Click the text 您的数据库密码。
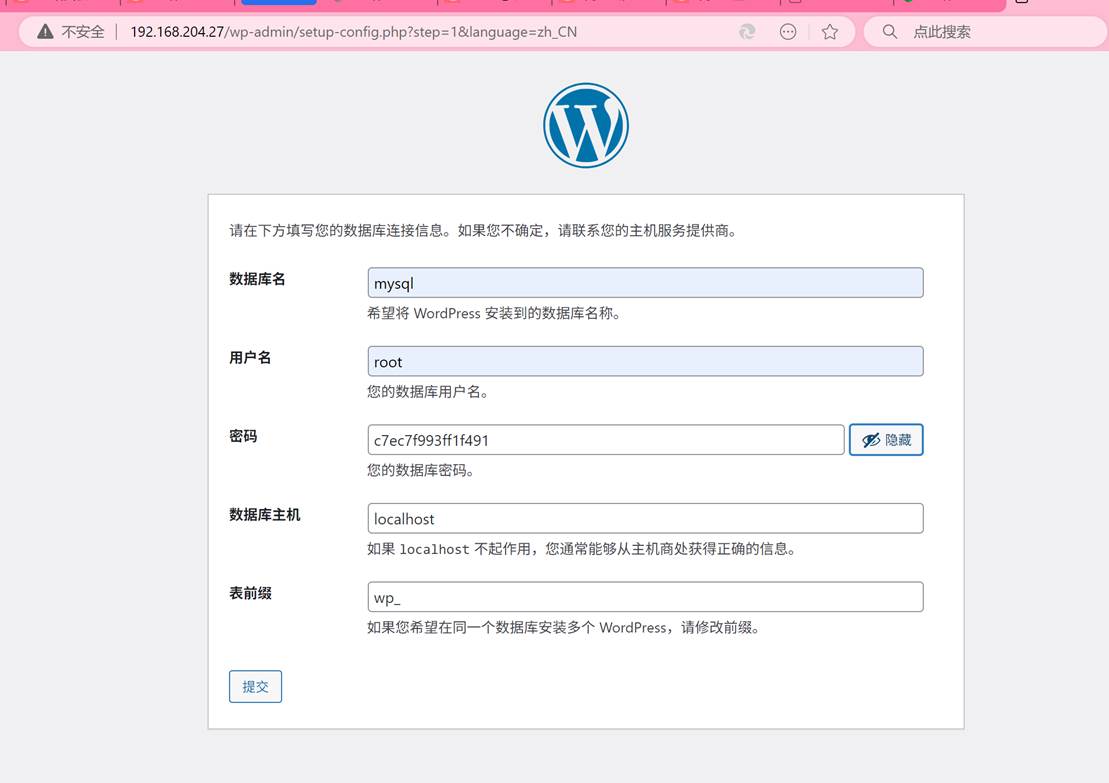The width and height of the screenshot is (1109, 783). coord(420,470)
